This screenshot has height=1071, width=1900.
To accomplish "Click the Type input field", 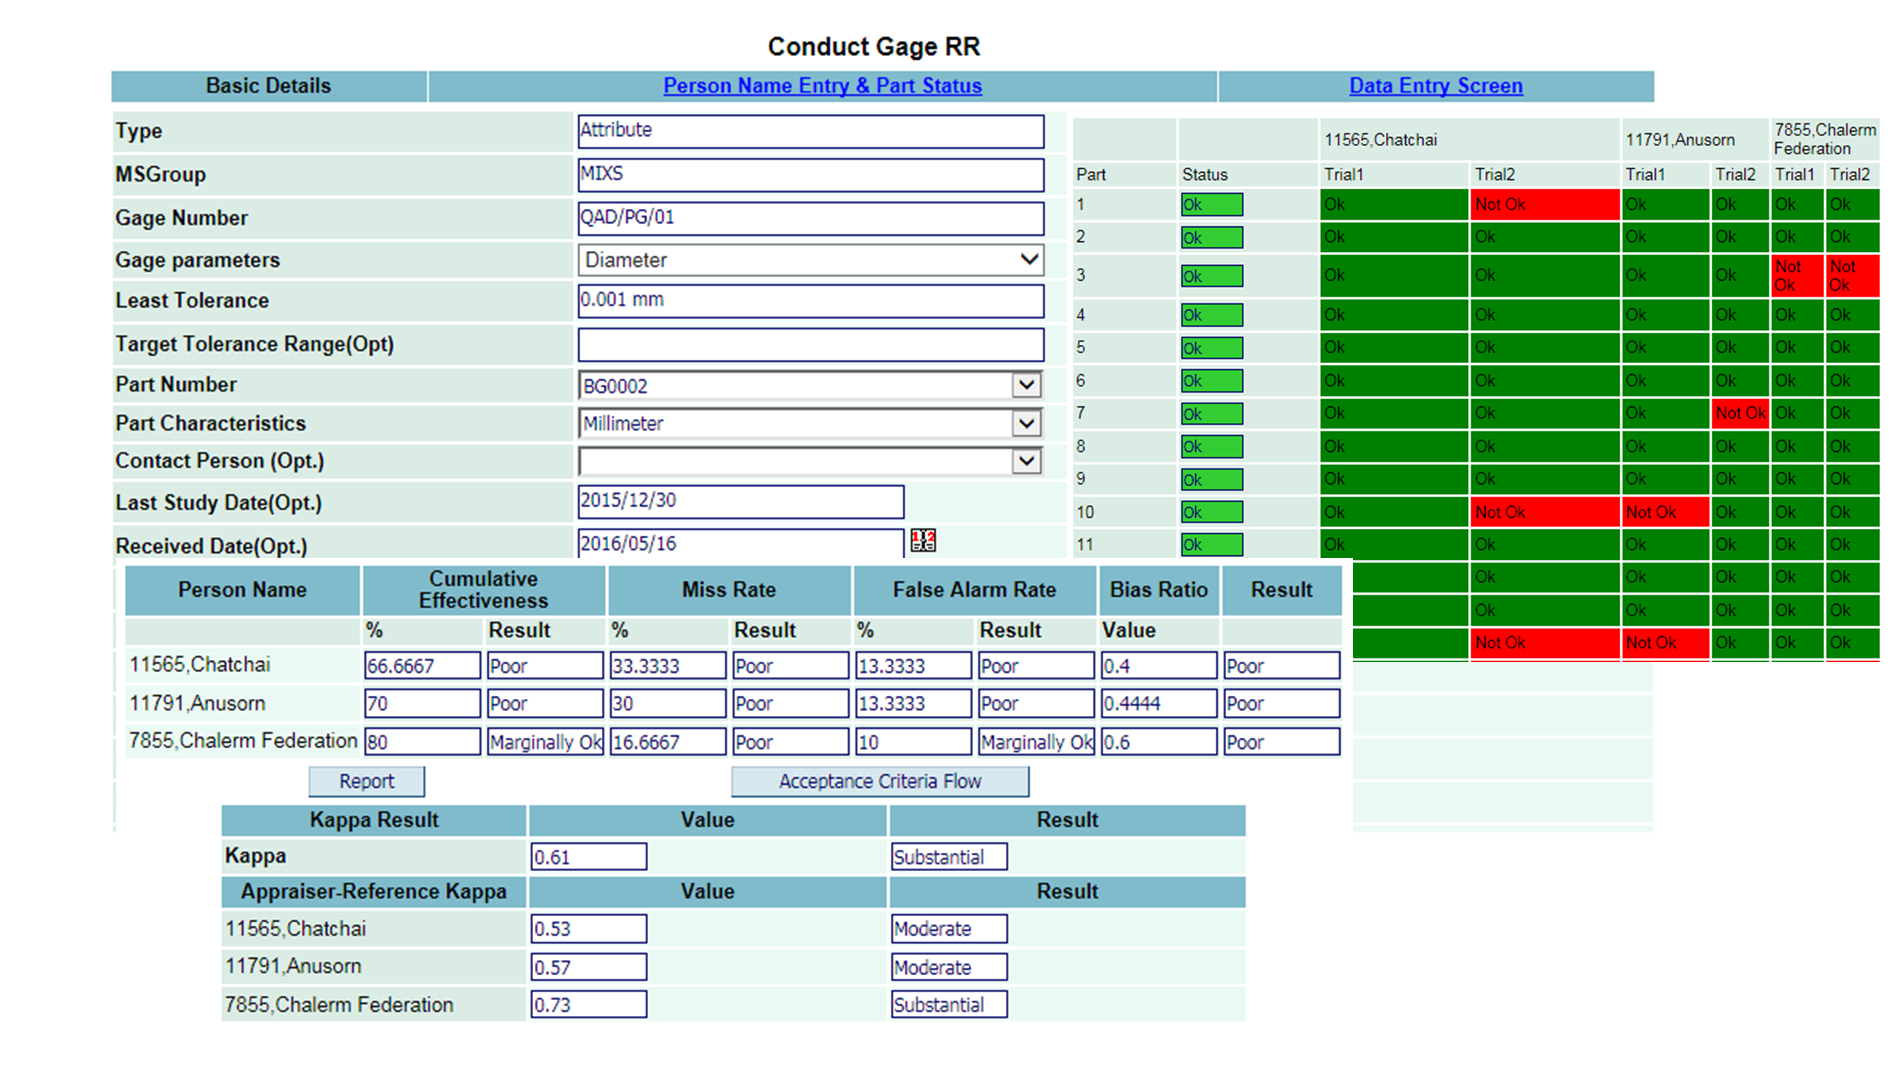I will tap(810, 130).
